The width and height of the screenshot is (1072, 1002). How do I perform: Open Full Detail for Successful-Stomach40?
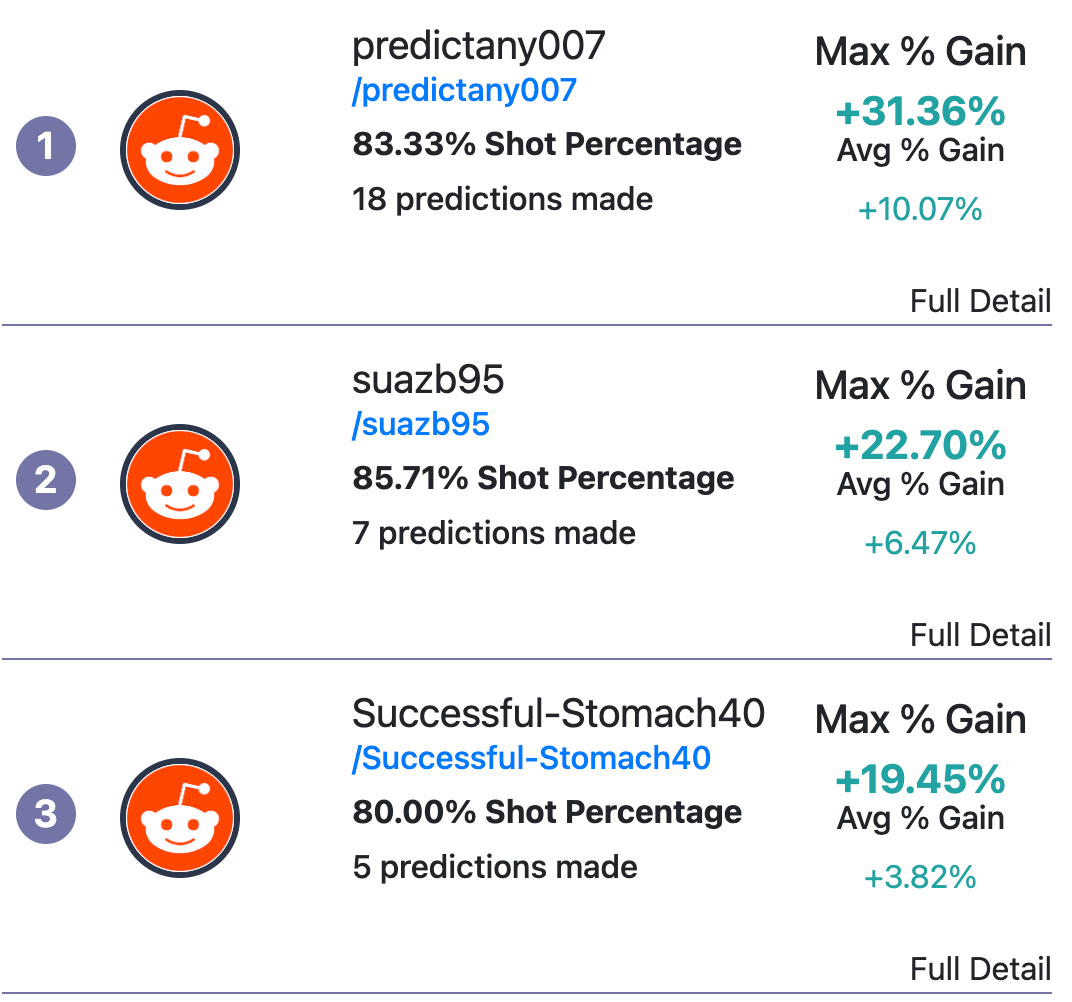pyautogui.click(x=980, y=969)
